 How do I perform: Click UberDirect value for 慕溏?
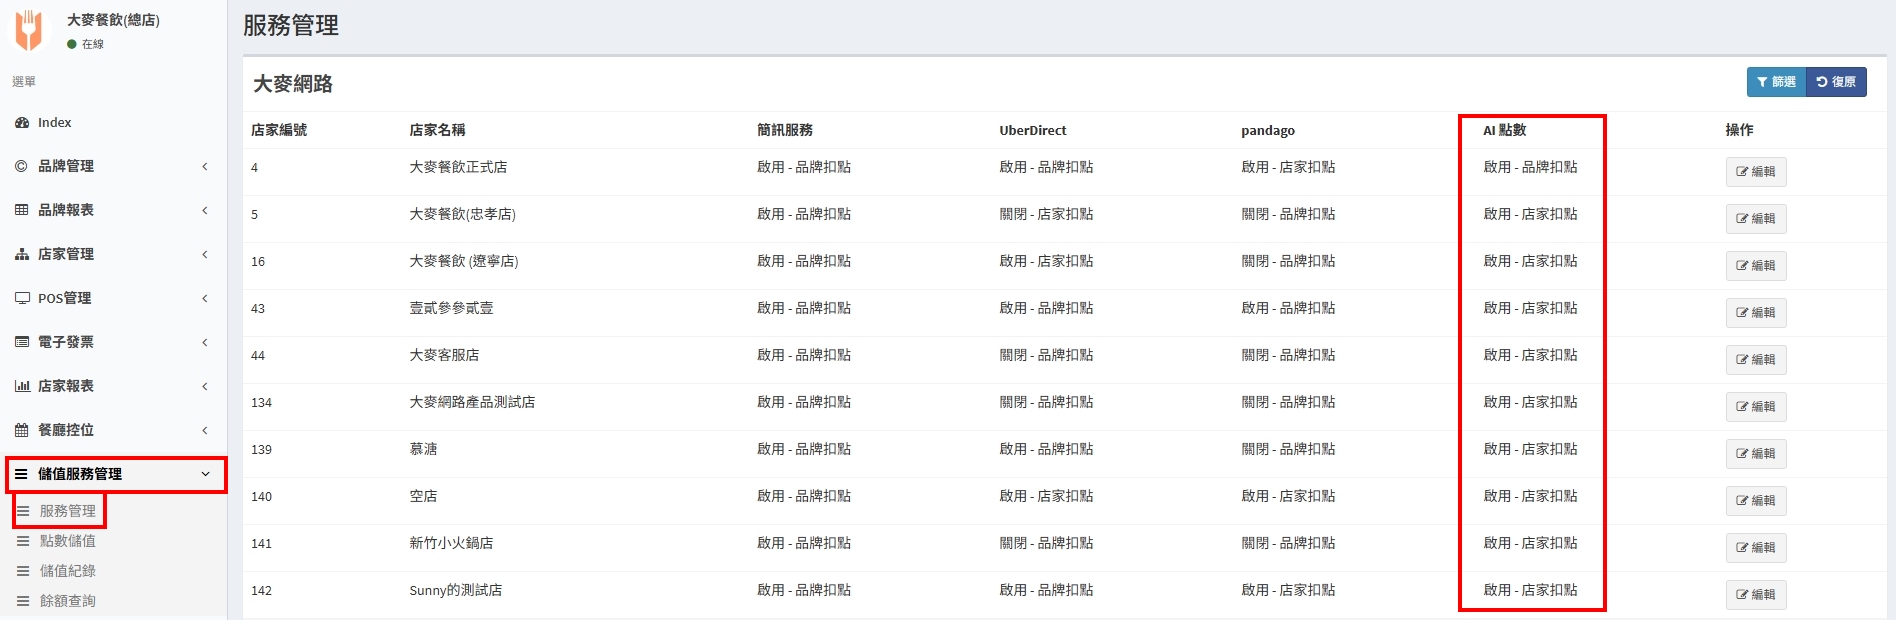(x=1046, y=449)
